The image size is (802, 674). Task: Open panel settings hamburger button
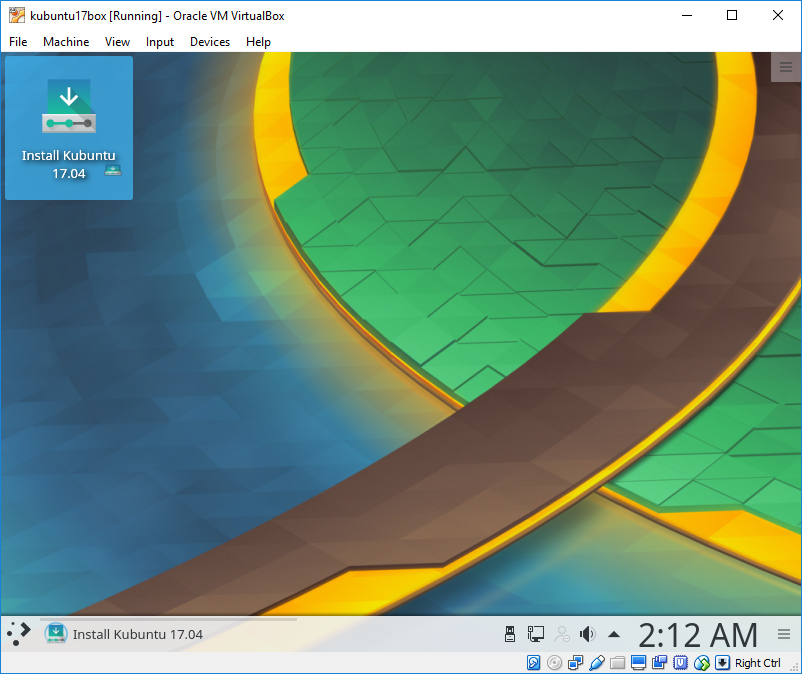click(x=784, y=634)
